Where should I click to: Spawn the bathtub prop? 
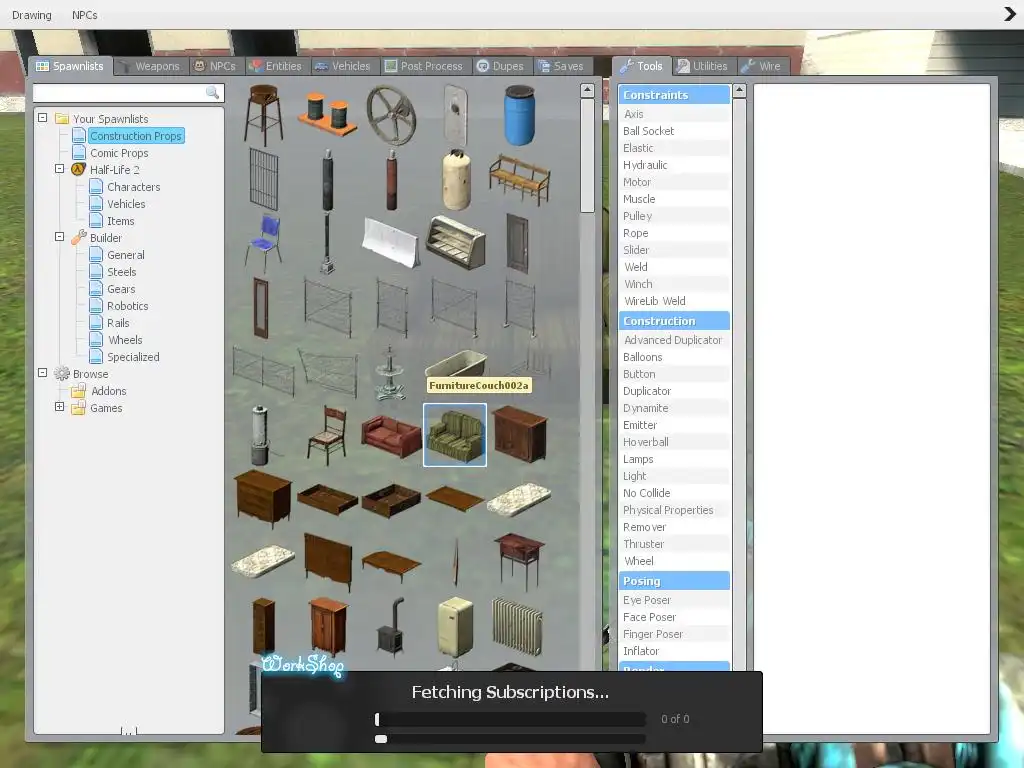(x=455, y=363)
